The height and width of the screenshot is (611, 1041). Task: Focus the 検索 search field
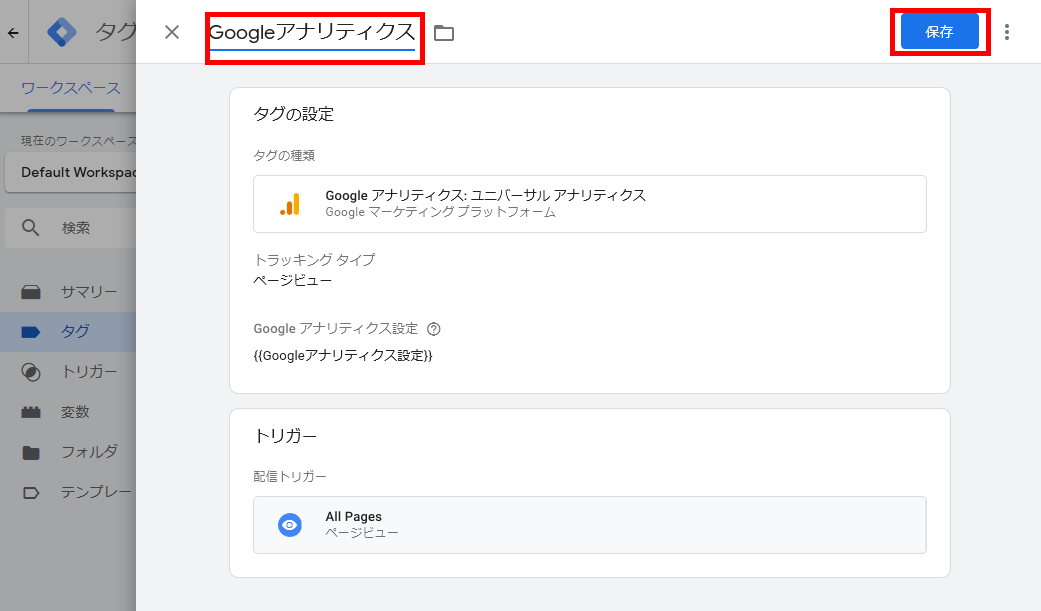(x=70, y=228)
